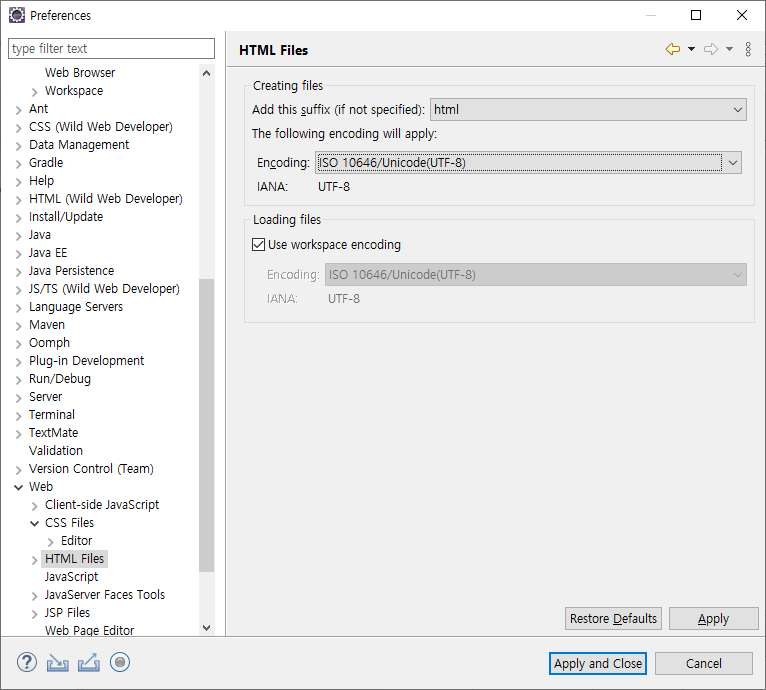
Task: Collapse the Web tree node
Action: pos(19,487)
